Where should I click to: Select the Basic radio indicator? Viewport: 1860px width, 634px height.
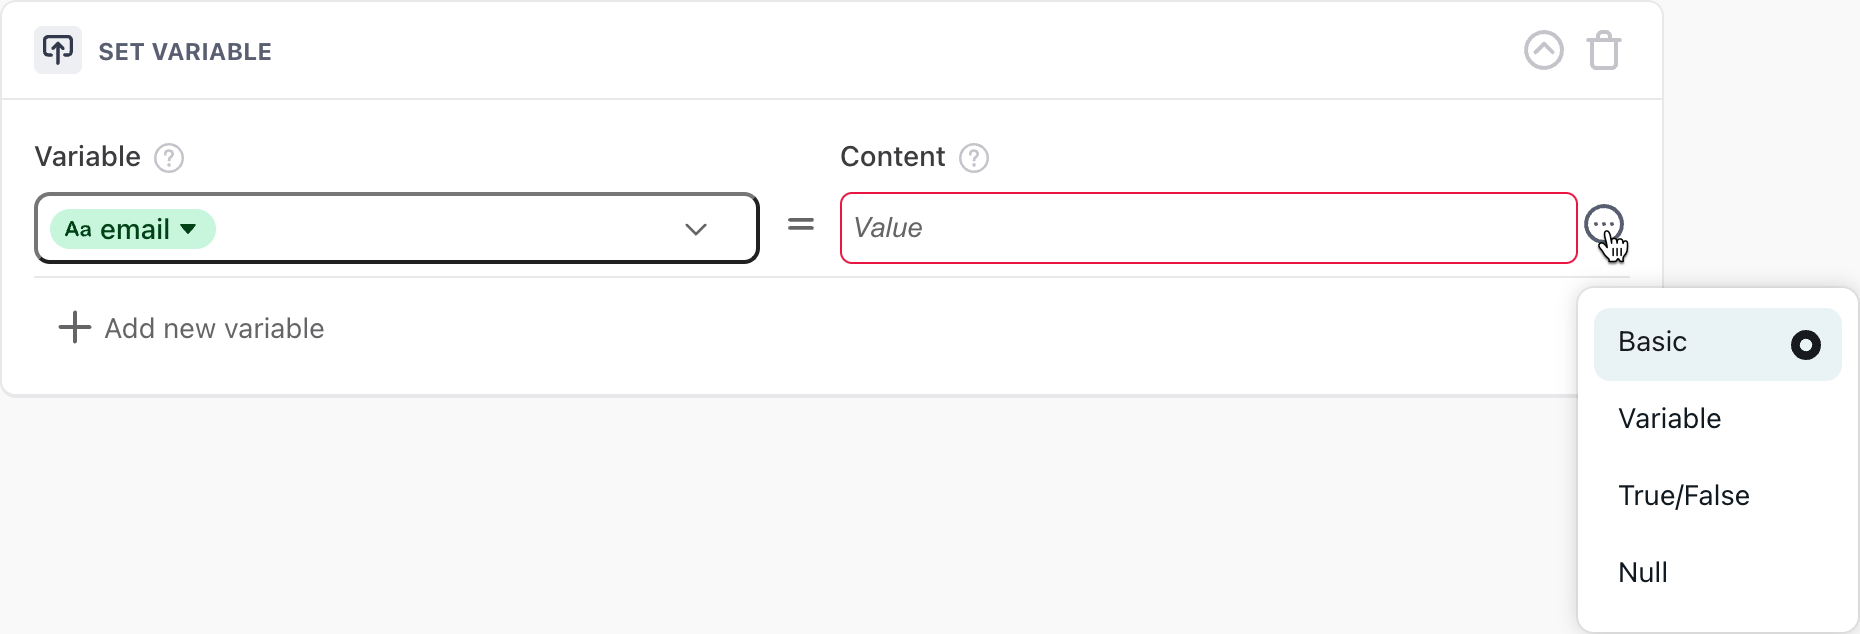(1806, 345)
